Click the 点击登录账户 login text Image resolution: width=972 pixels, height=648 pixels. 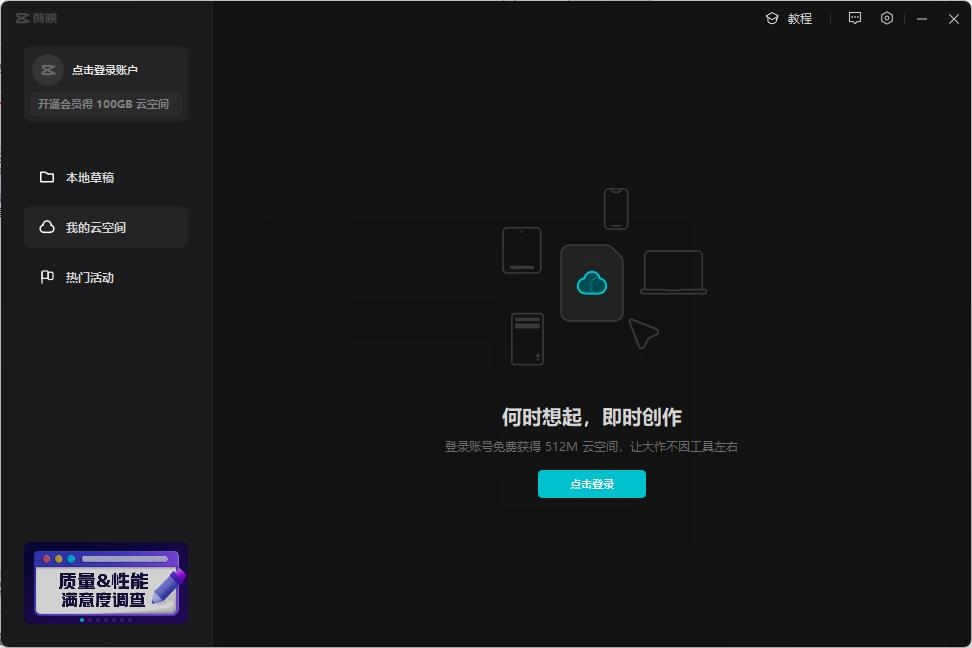pos(104,69)
